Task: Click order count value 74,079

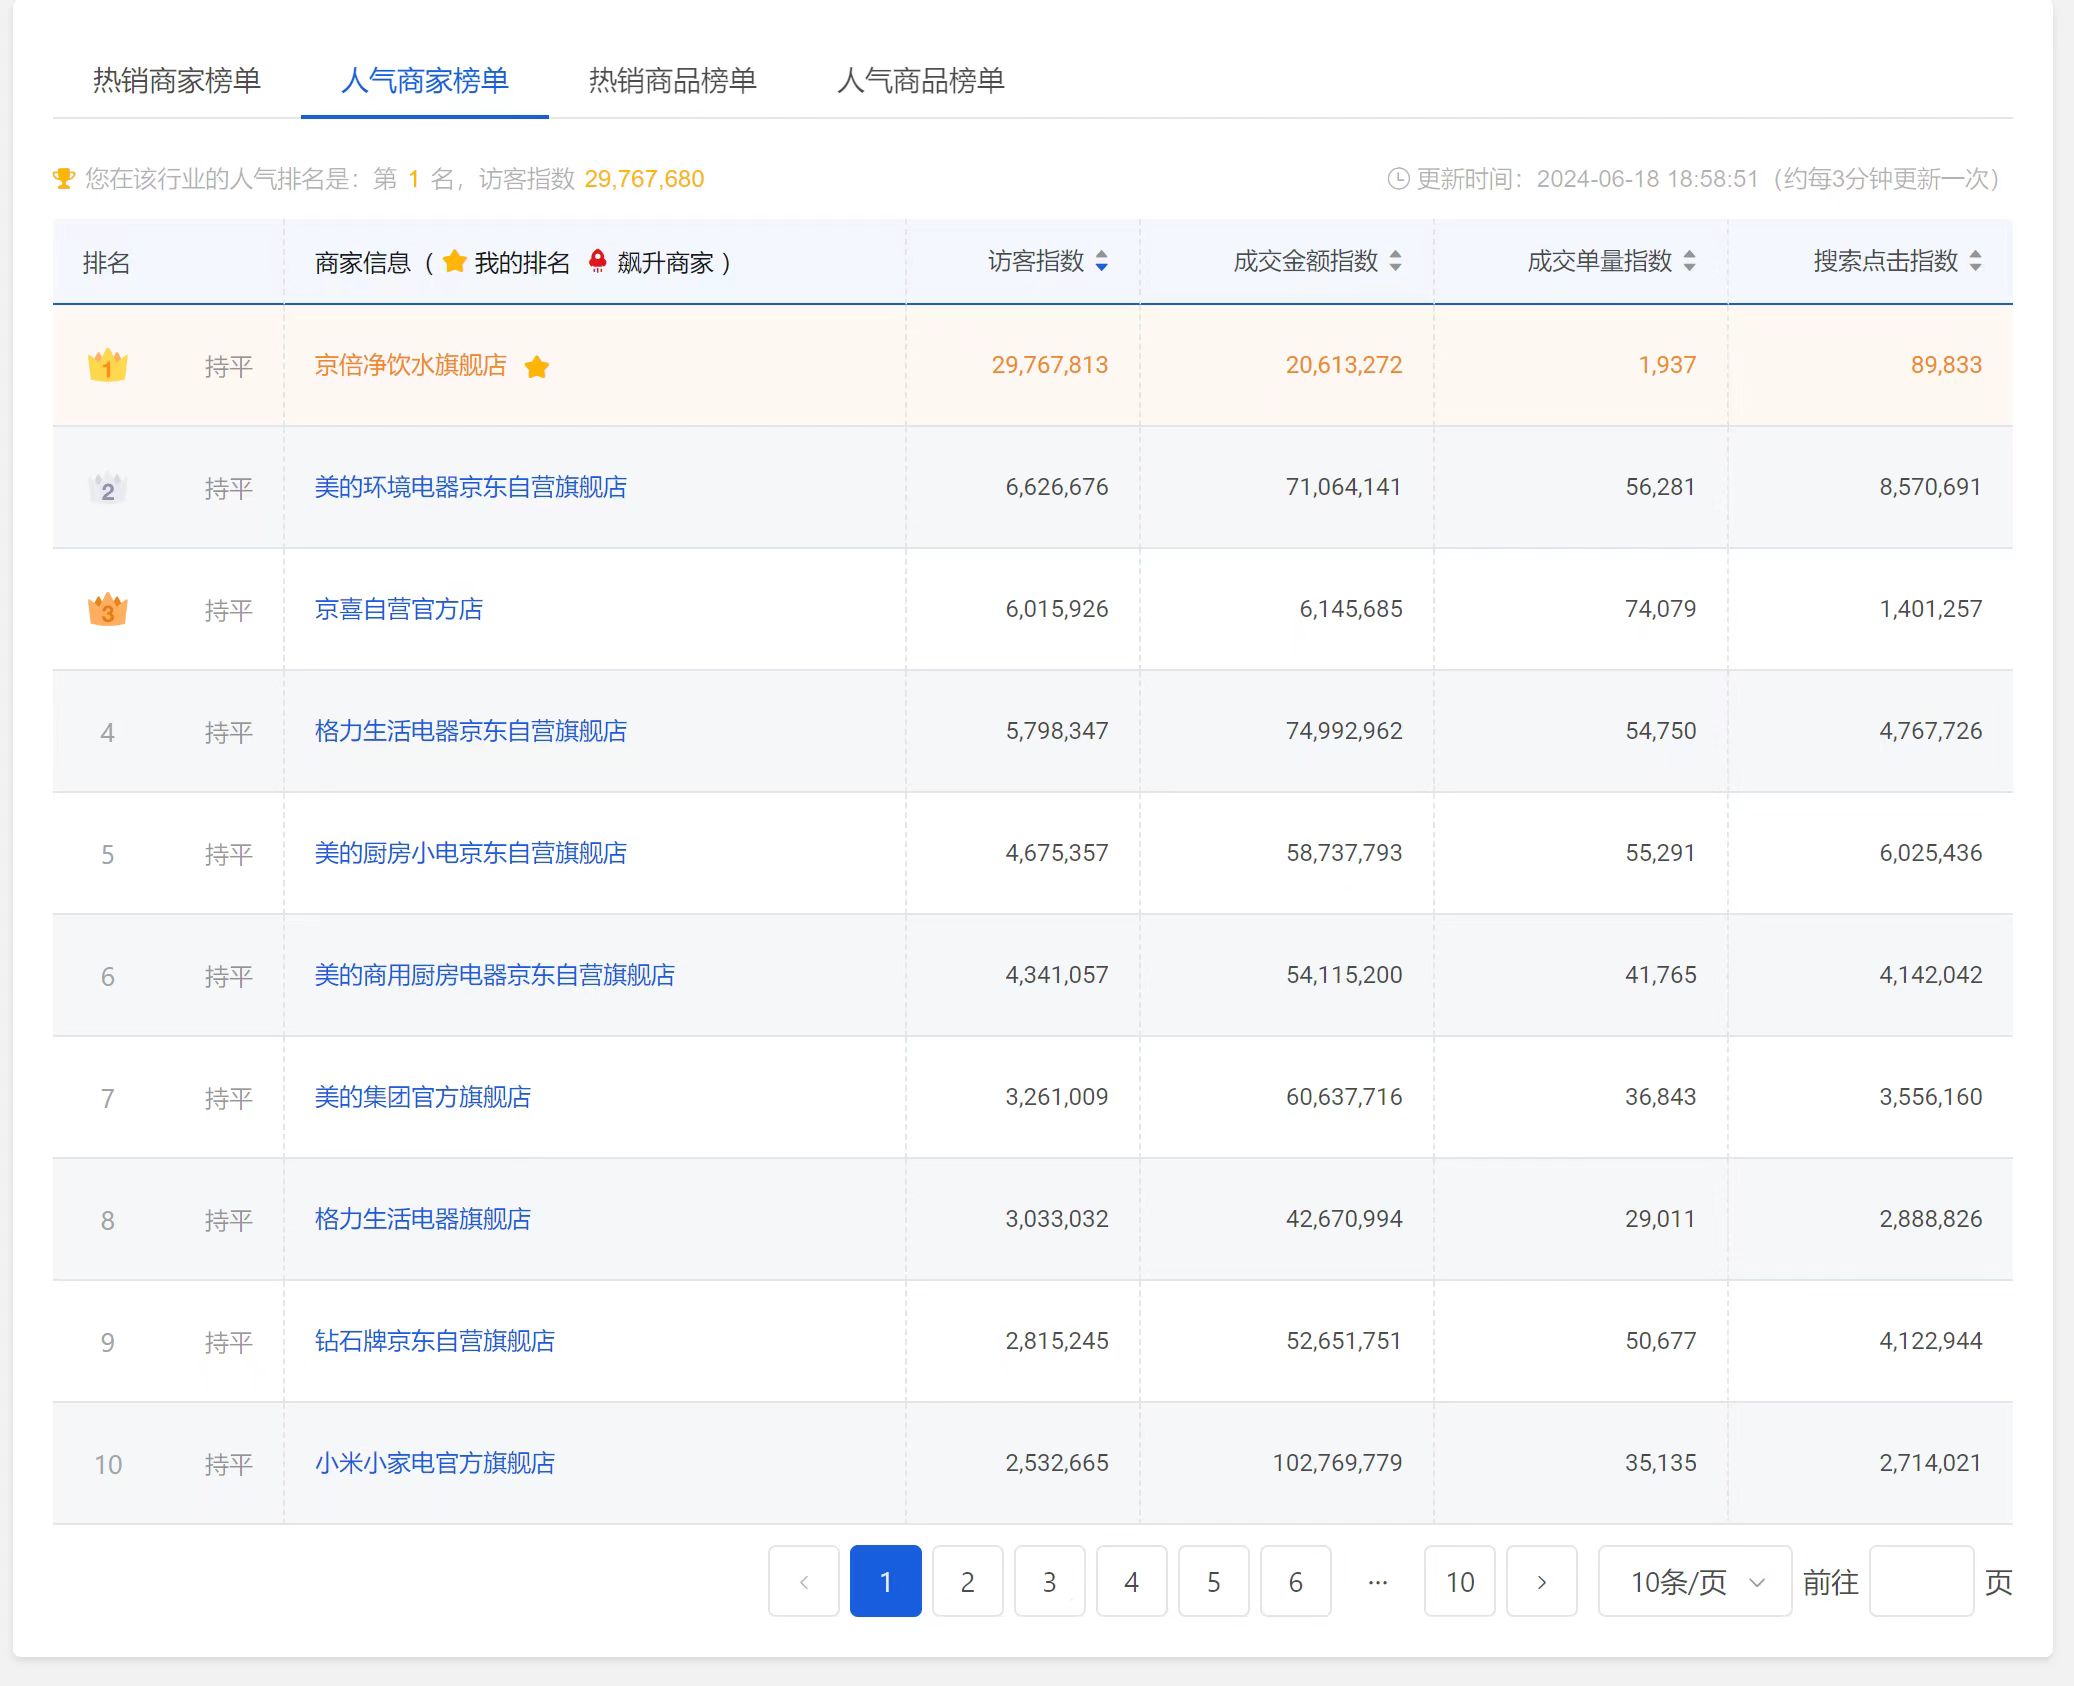Action: (1660, 609)
